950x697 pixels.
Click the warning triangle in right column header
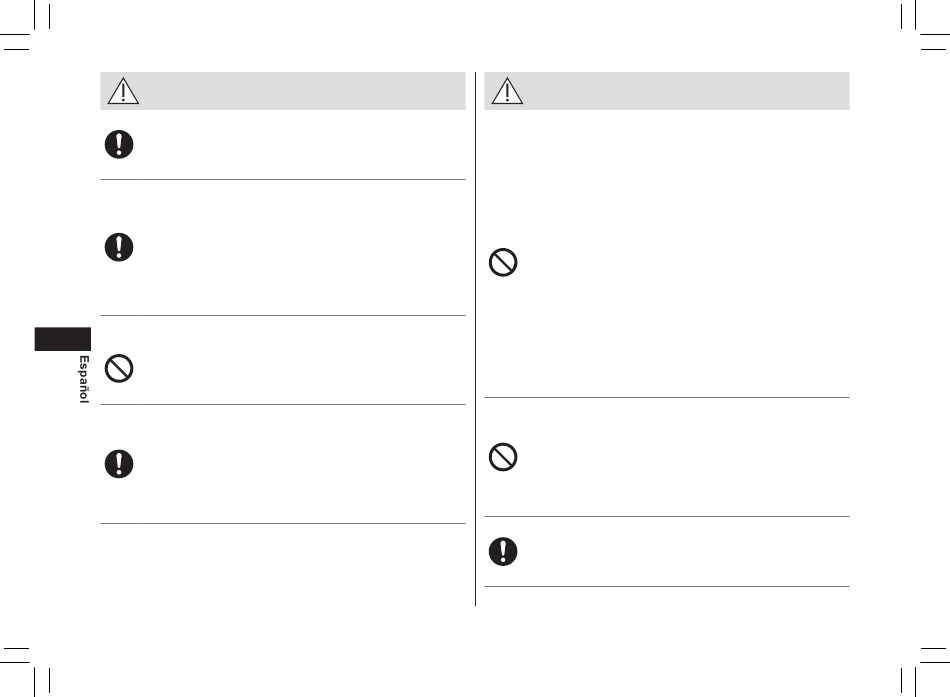point(507,91)
